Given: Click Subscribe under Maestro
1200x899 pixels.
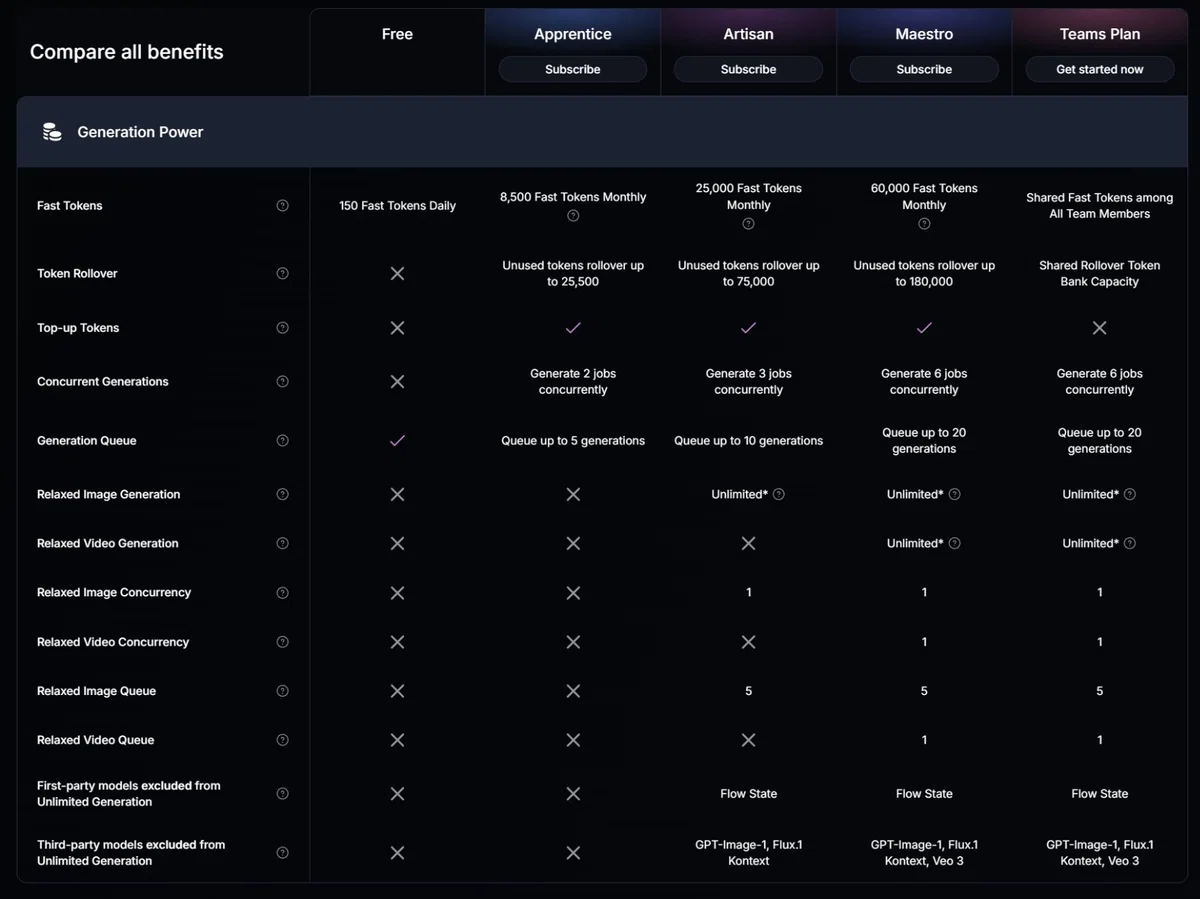Looking at the screenshot, I should 924,70.
